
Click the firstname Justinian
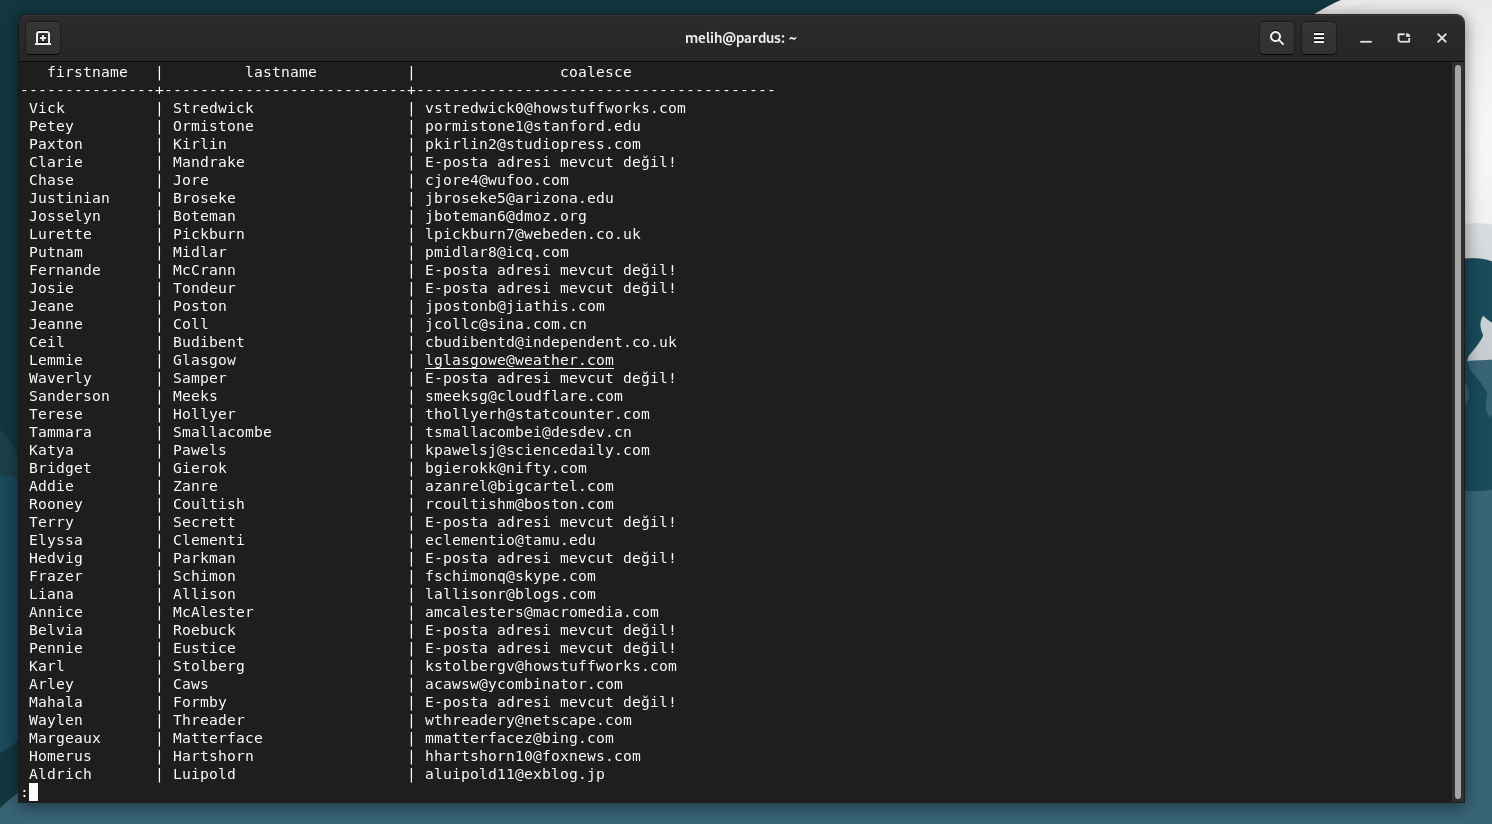[x=69, y=198]
